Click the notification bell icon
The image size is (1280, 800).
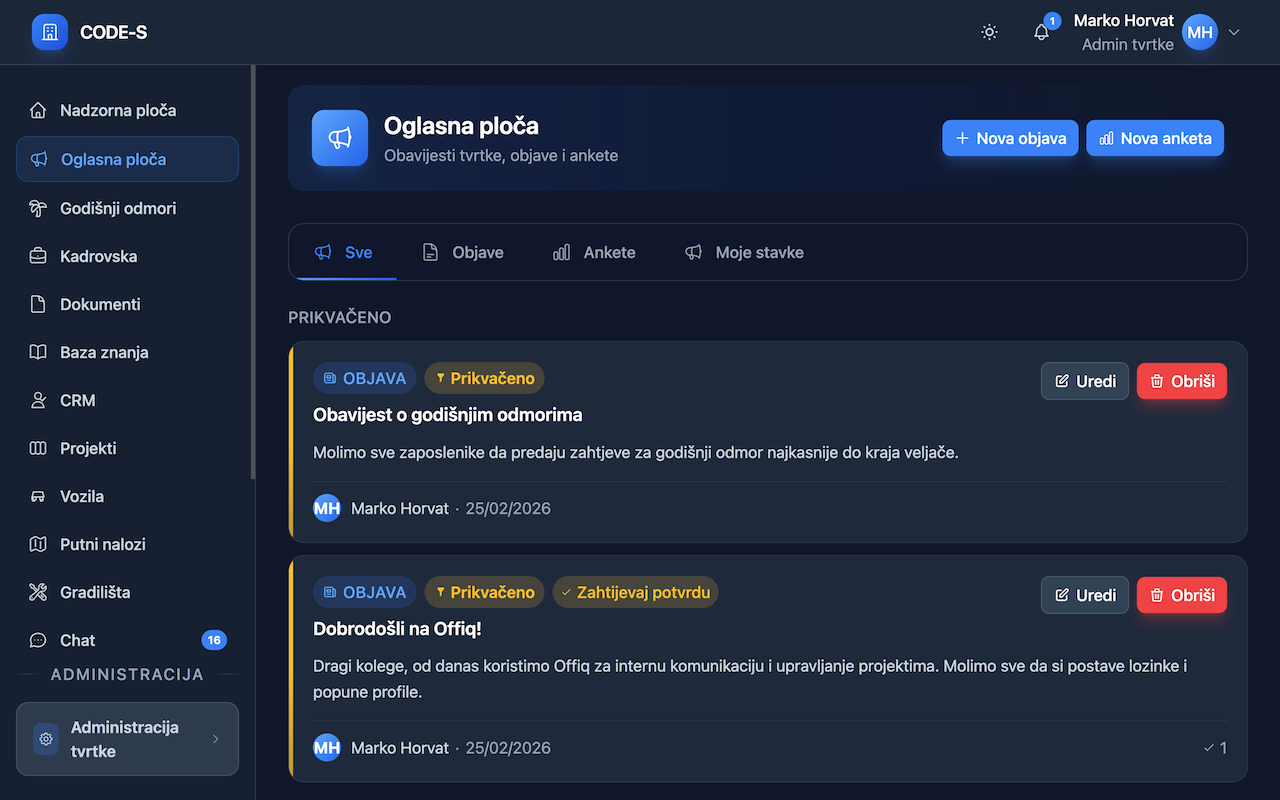pos(1041,32)
